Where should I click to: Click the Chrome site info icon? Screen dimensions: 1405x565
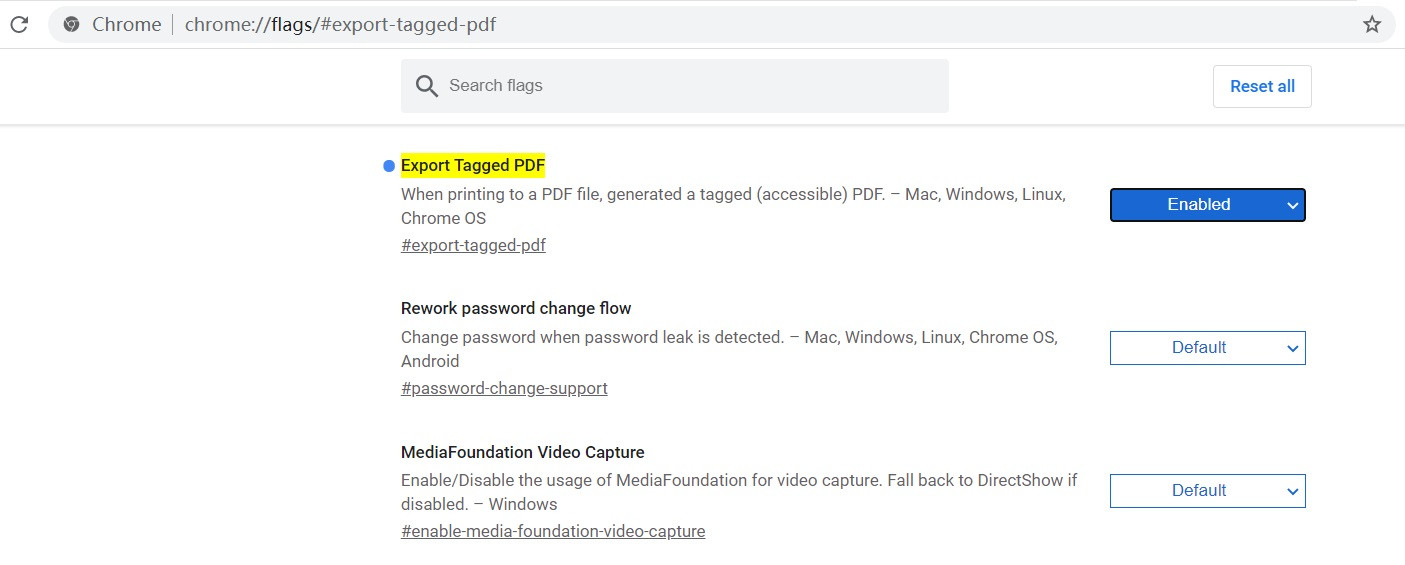[x=71, y=25]
